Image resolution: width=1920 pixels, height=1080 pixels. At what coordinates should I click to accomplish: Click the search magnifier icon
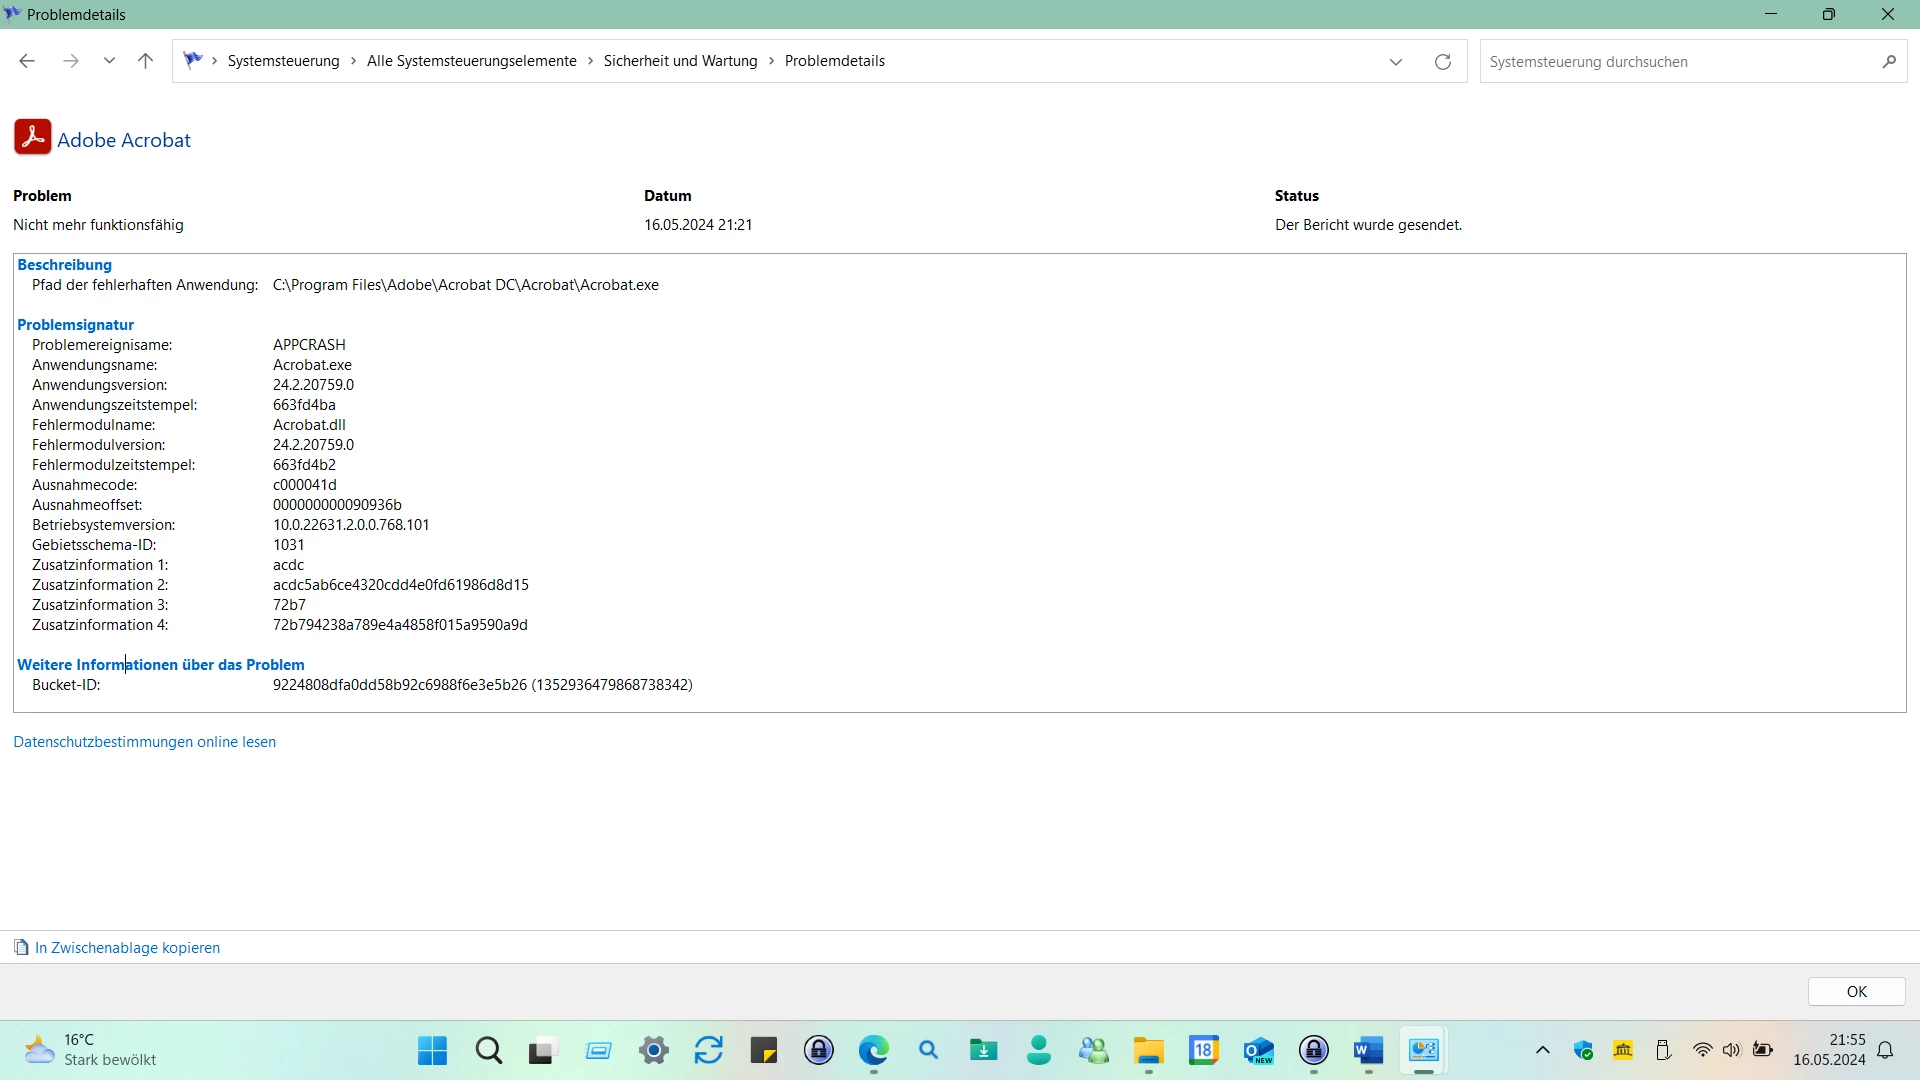point(1888,62)
